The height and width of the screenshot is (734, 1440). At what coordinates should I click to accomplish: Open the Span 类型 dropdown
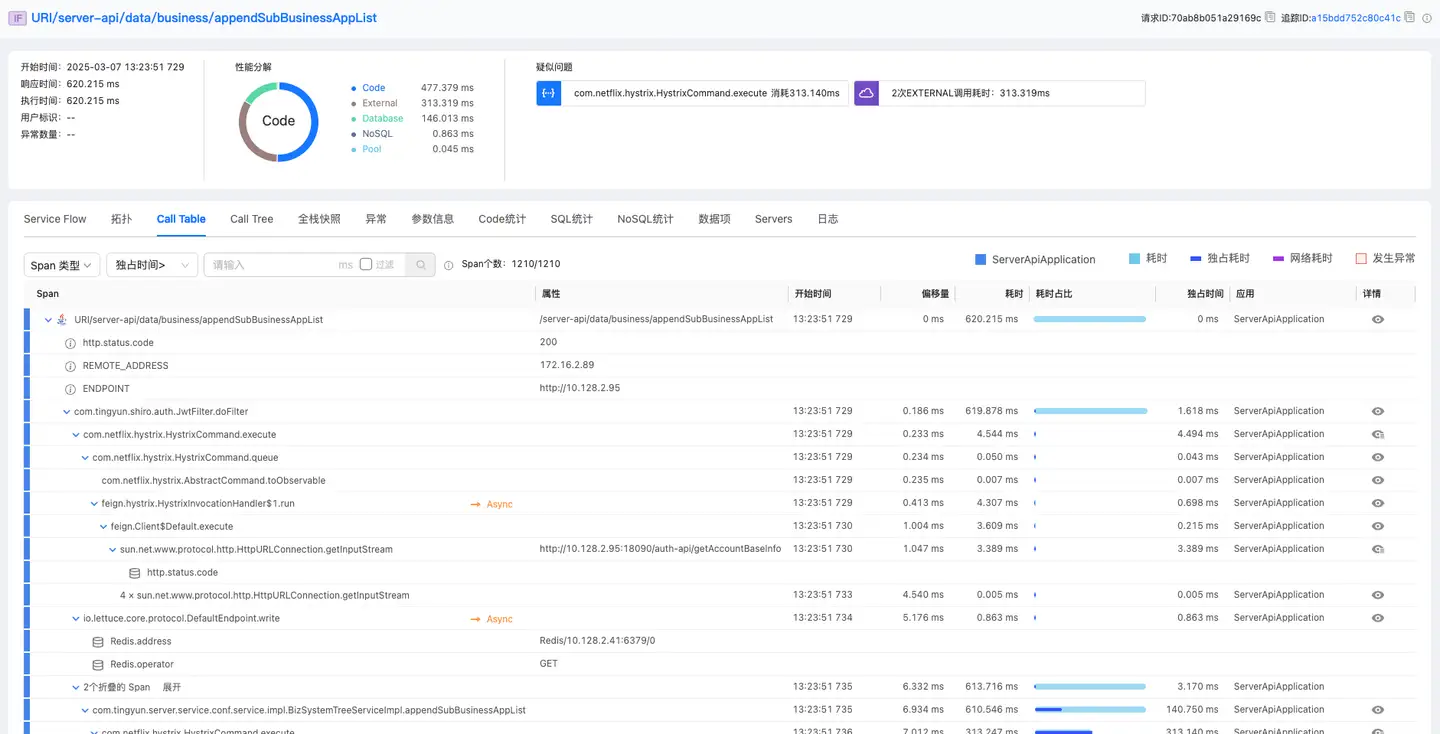(62, 265)
